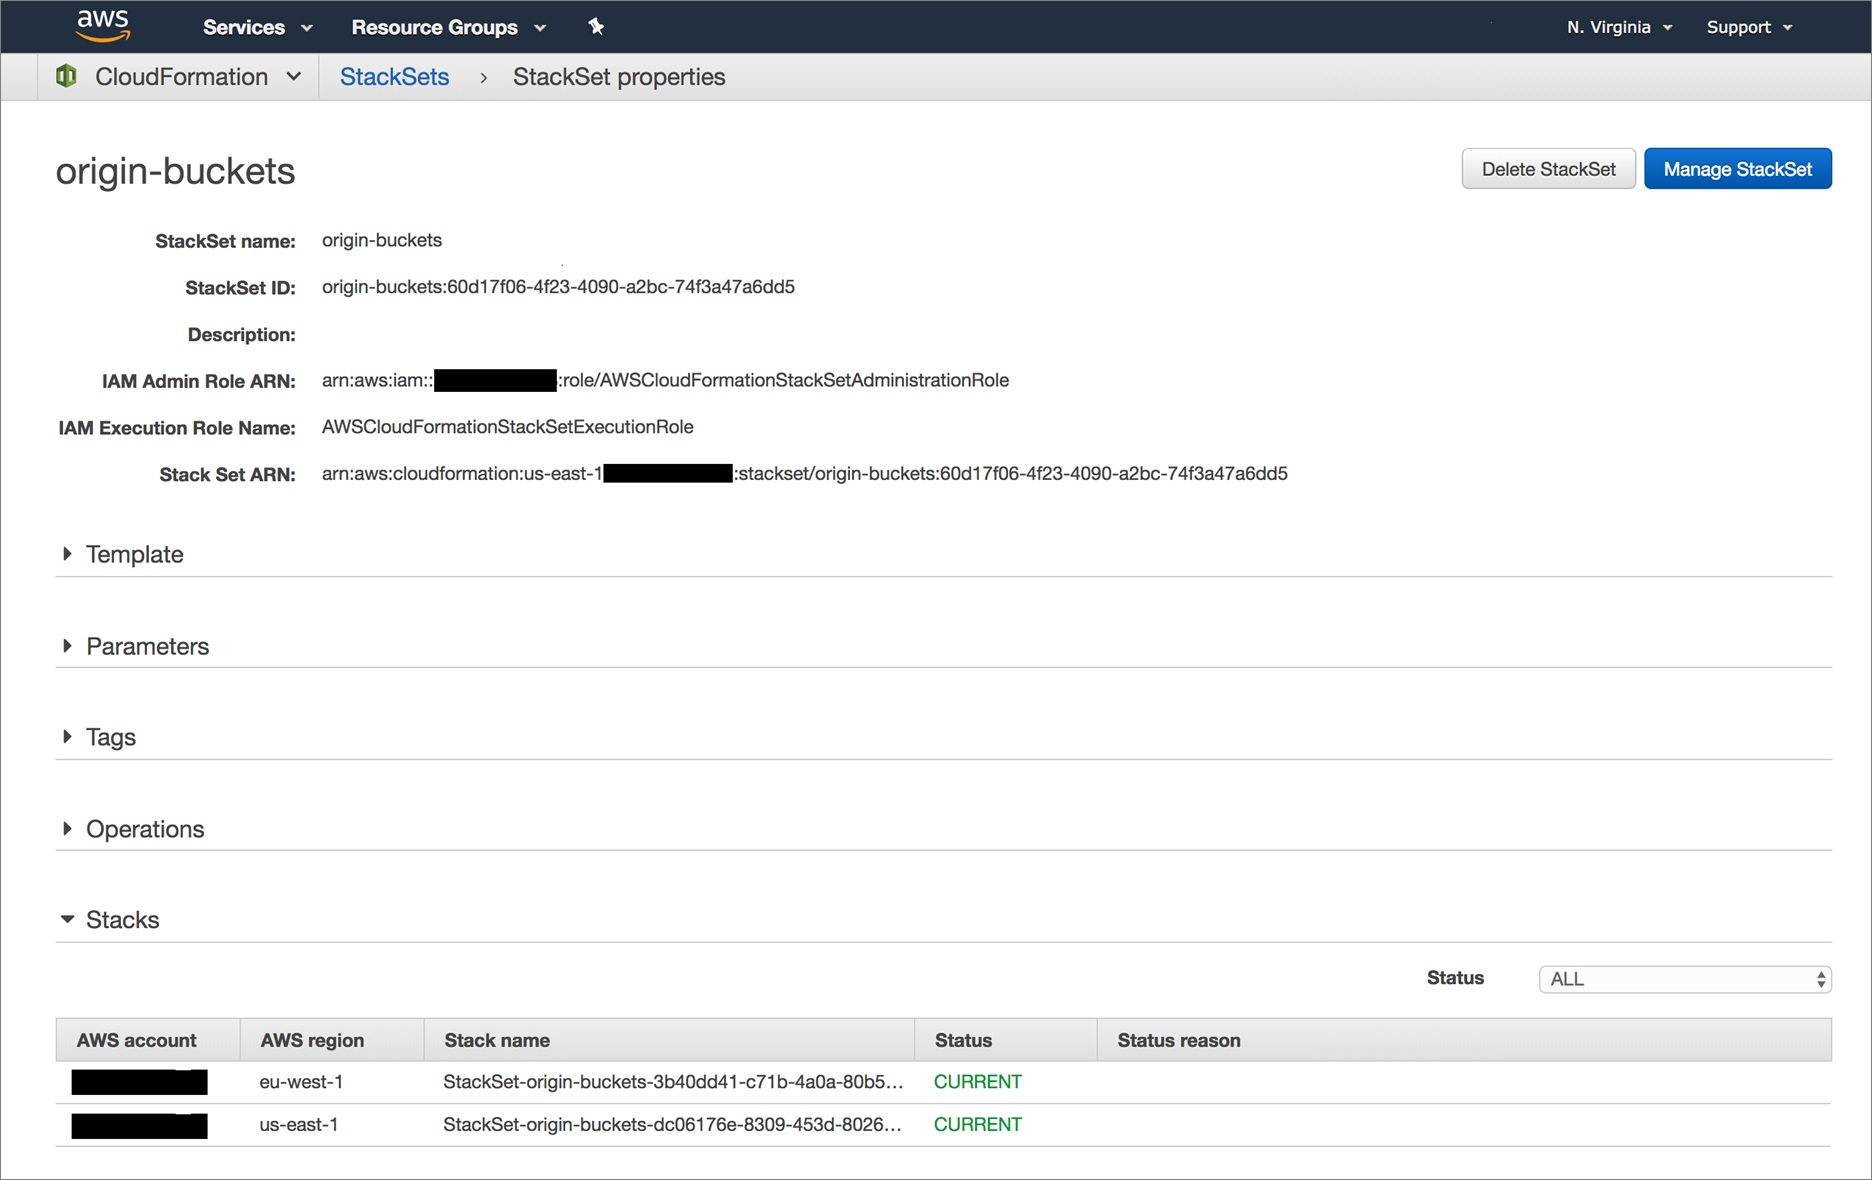Open the CloudFormation service dropdown
Viewport: 1872px width, 1180px height.
click(198, 77)
